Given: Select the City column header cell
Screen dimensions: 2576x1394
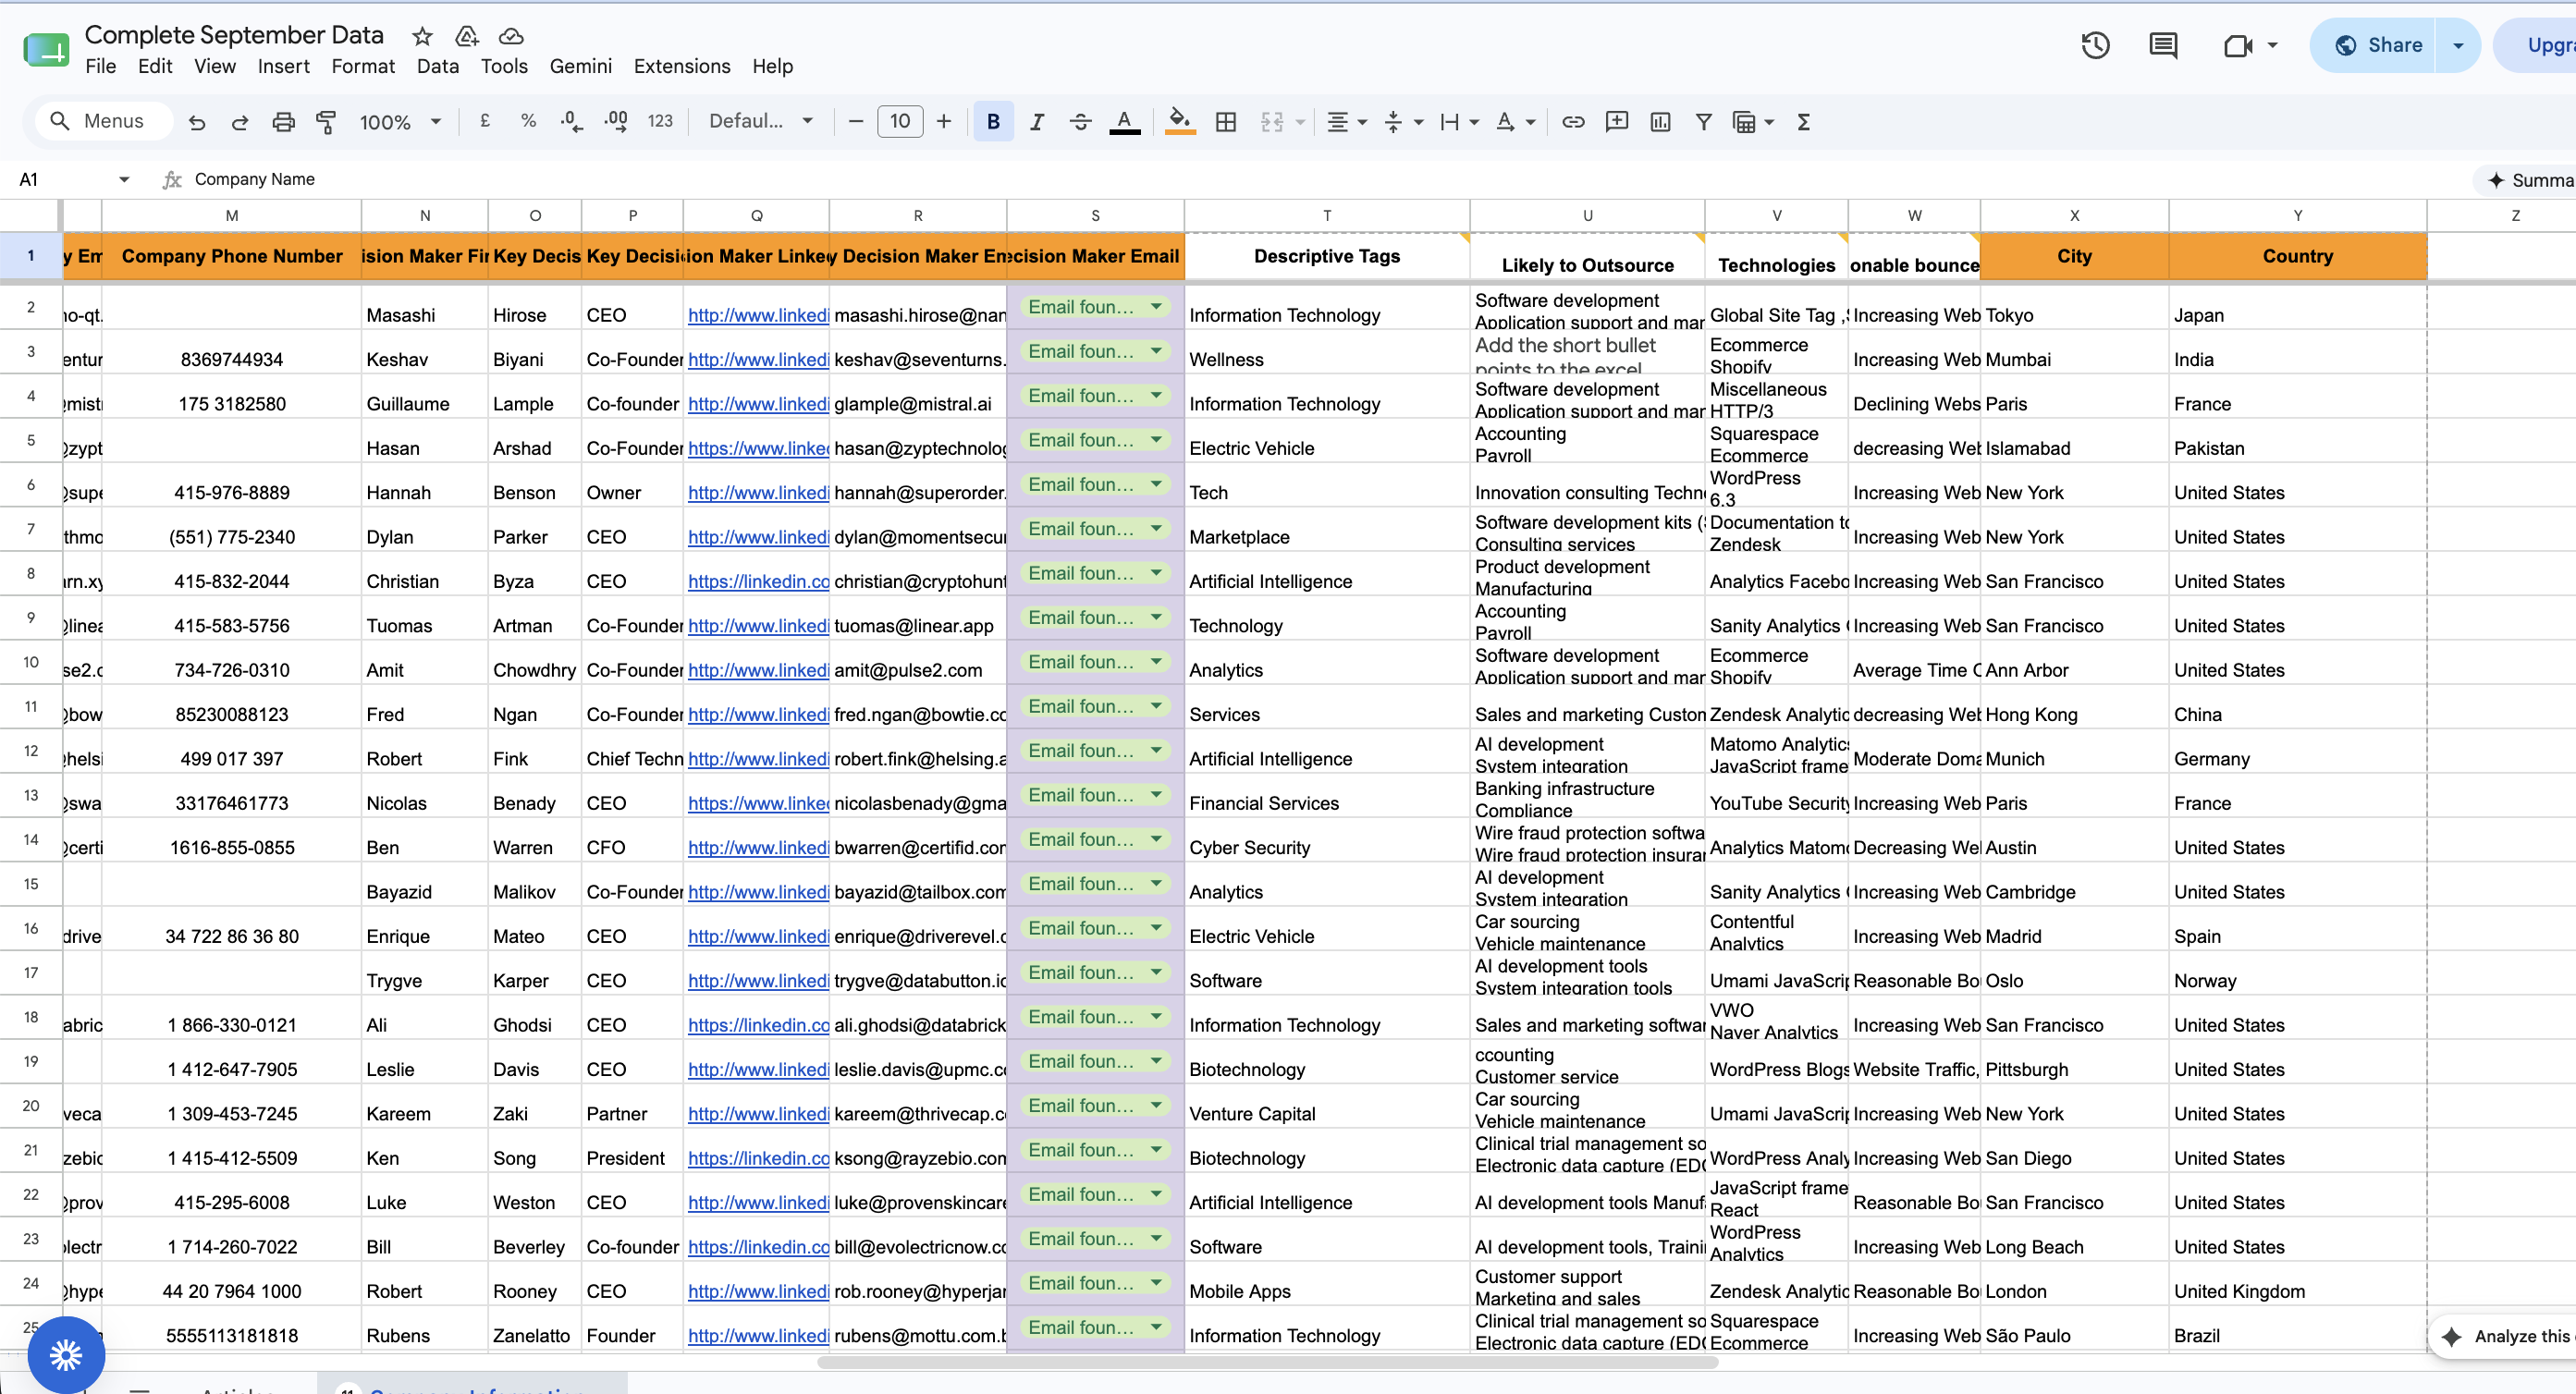Looking at the screenshot, I should [x=2074, y=256].
